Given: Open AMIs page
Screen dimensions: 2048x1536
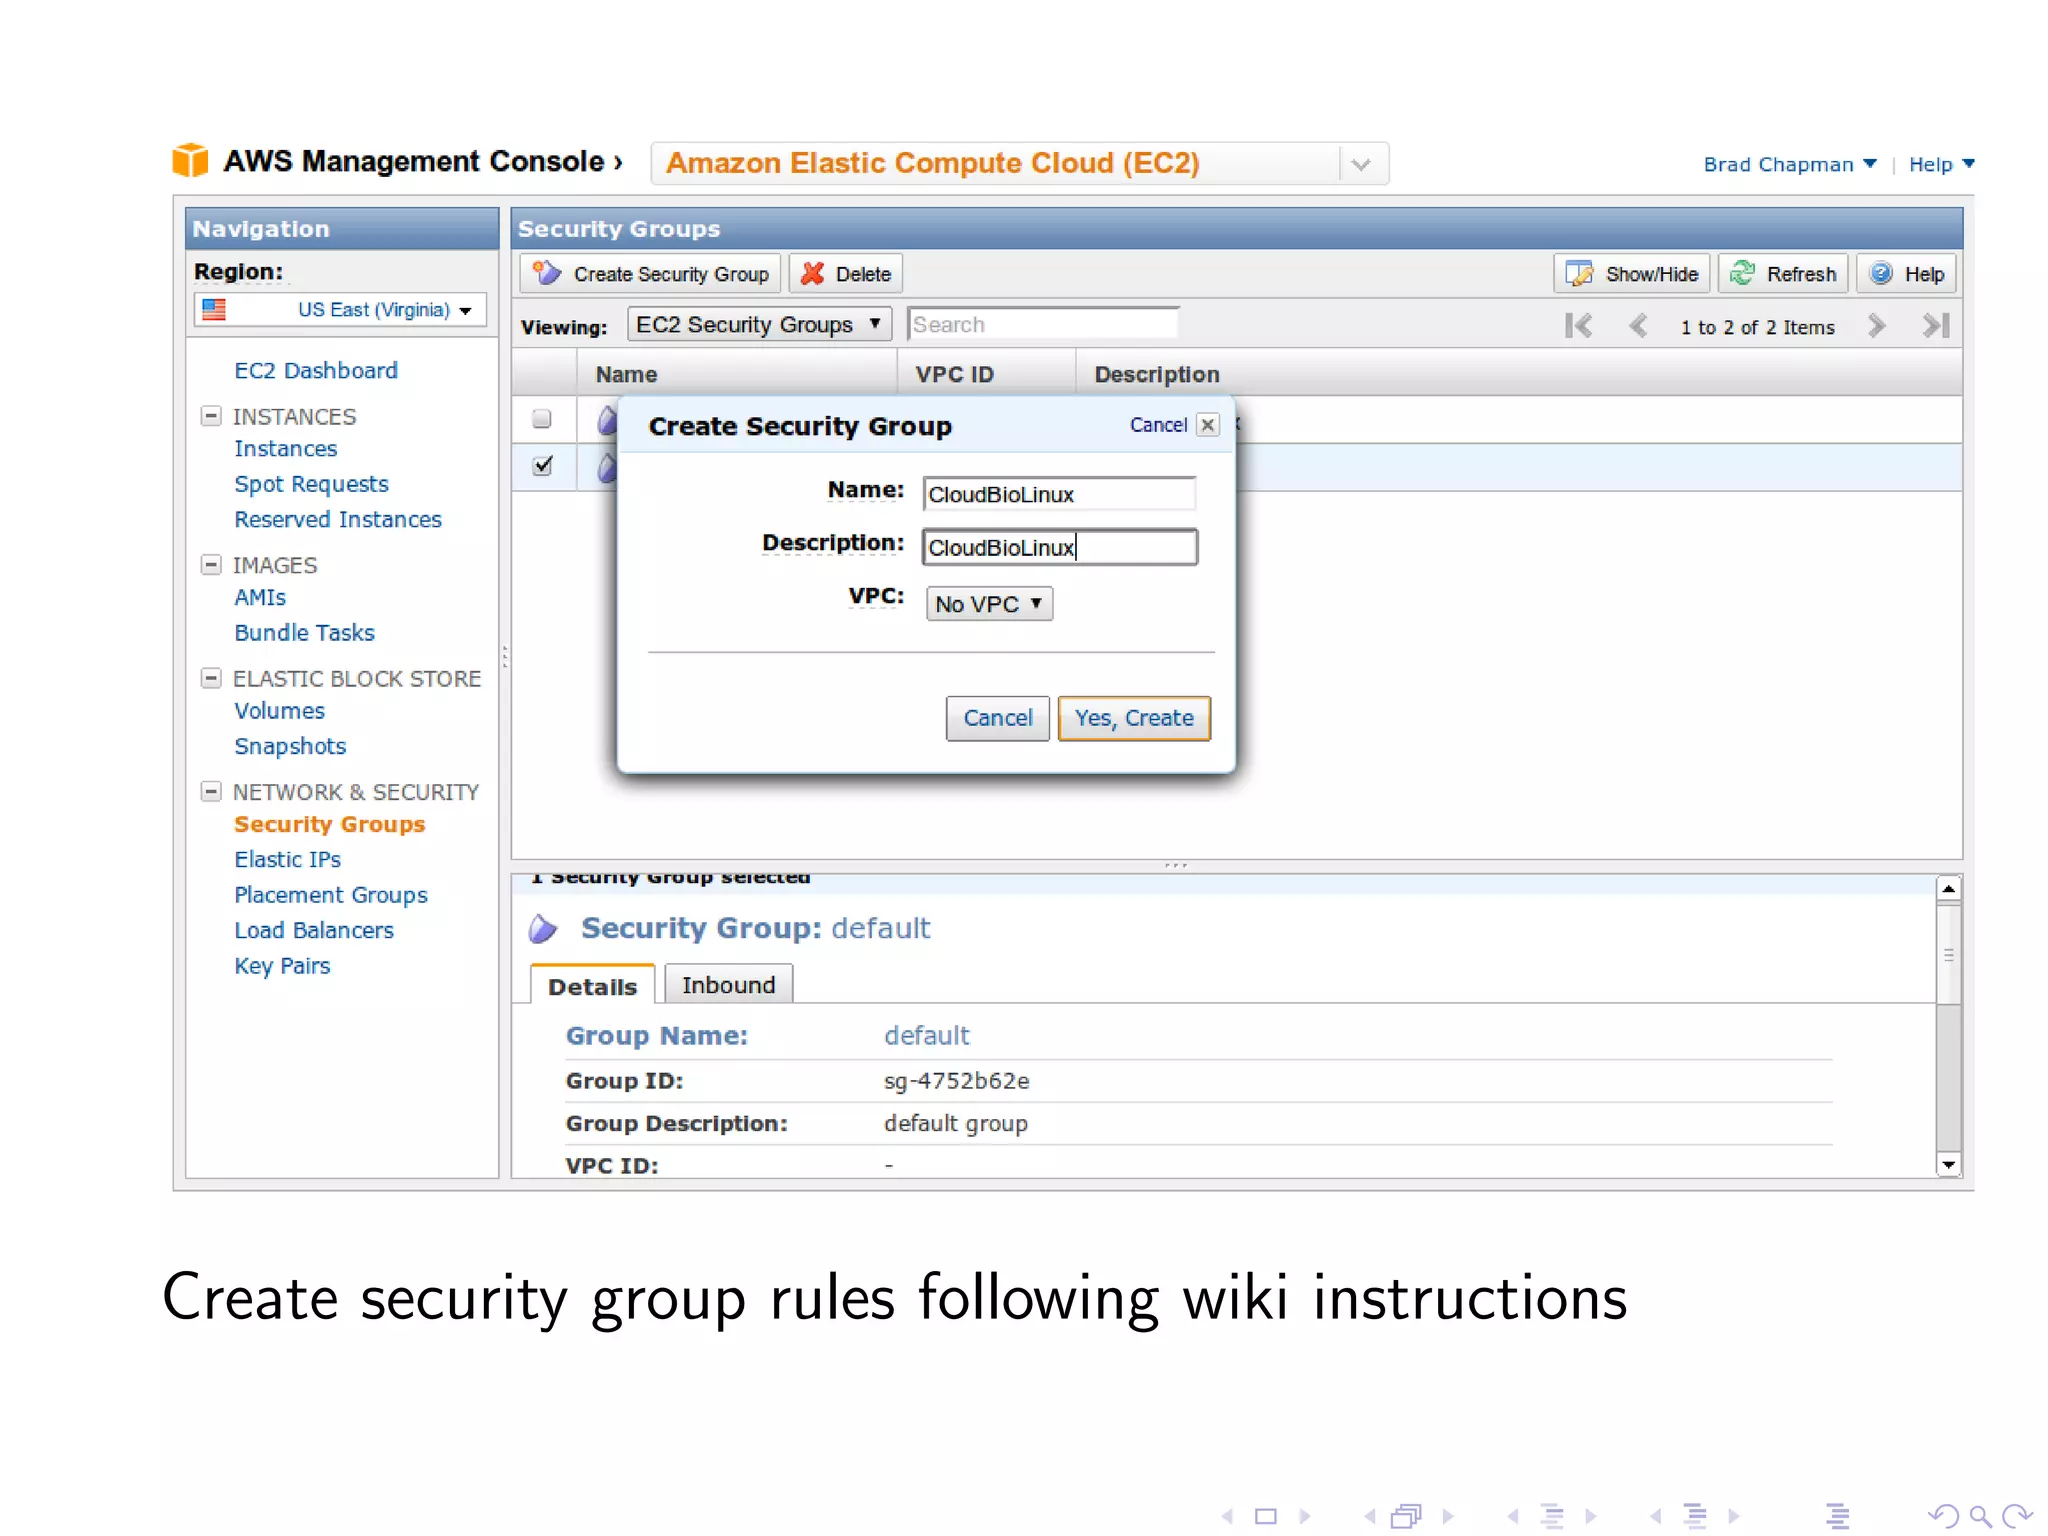Looking at the screenshot, I should (260, 597).
